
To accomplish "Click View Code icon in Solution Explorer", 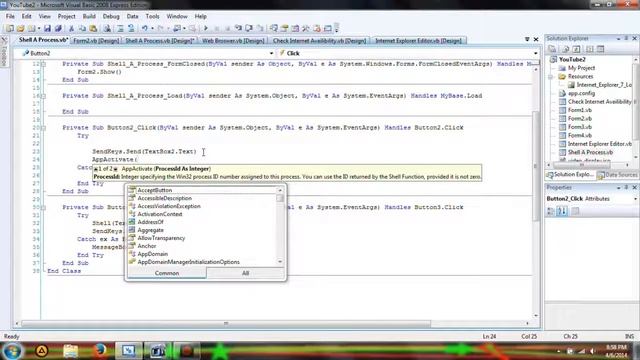I will coord(590,49).
